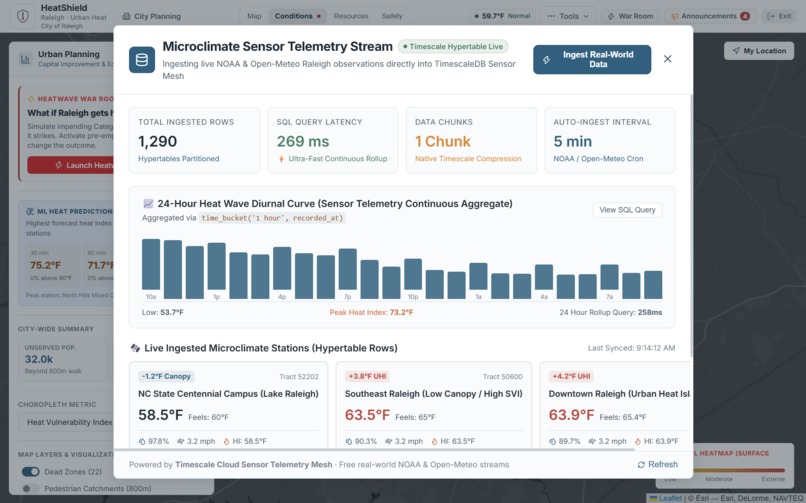Viewport: 806px width, 503px height.
Task: Click the Urban Planning chart icon in the sidebar
Action: tap(25, 59)
